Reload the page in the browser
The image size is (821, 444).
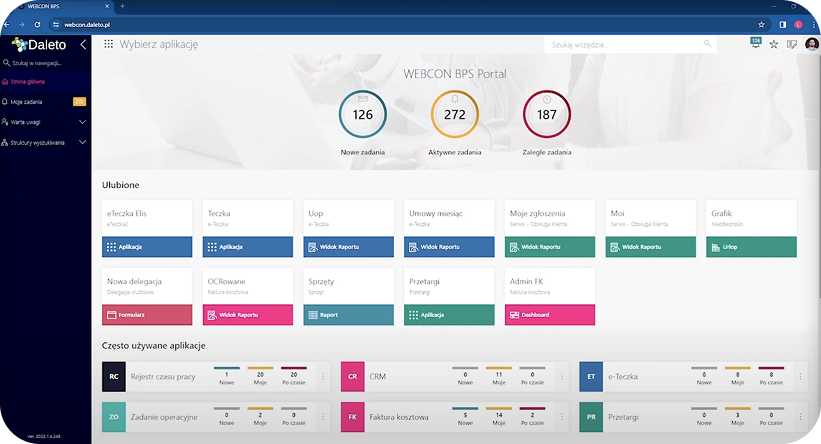(37, 25)
